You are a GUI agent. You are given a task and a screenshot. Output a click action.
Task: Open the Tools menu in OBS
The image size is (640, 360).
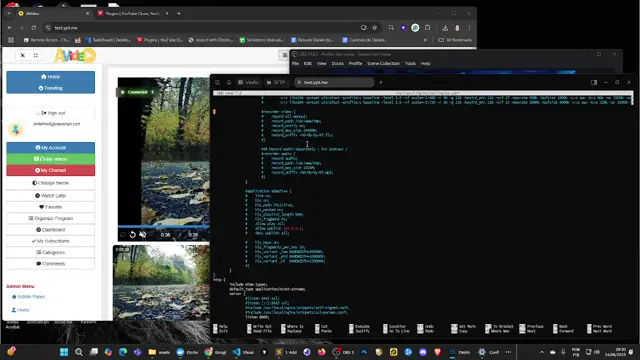(410, 64)
